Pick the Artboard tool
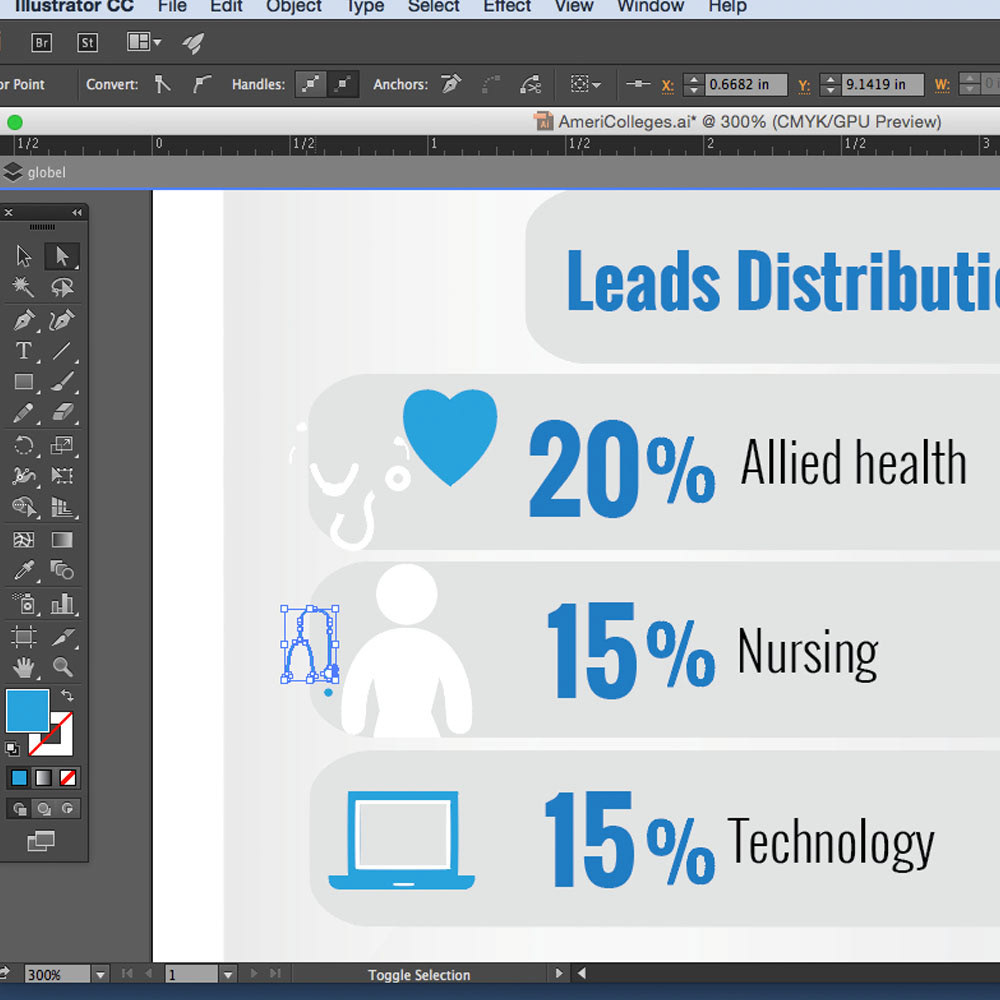Image resolution: width=1000 pixels, height=1000 pixels. click(24, 636)
